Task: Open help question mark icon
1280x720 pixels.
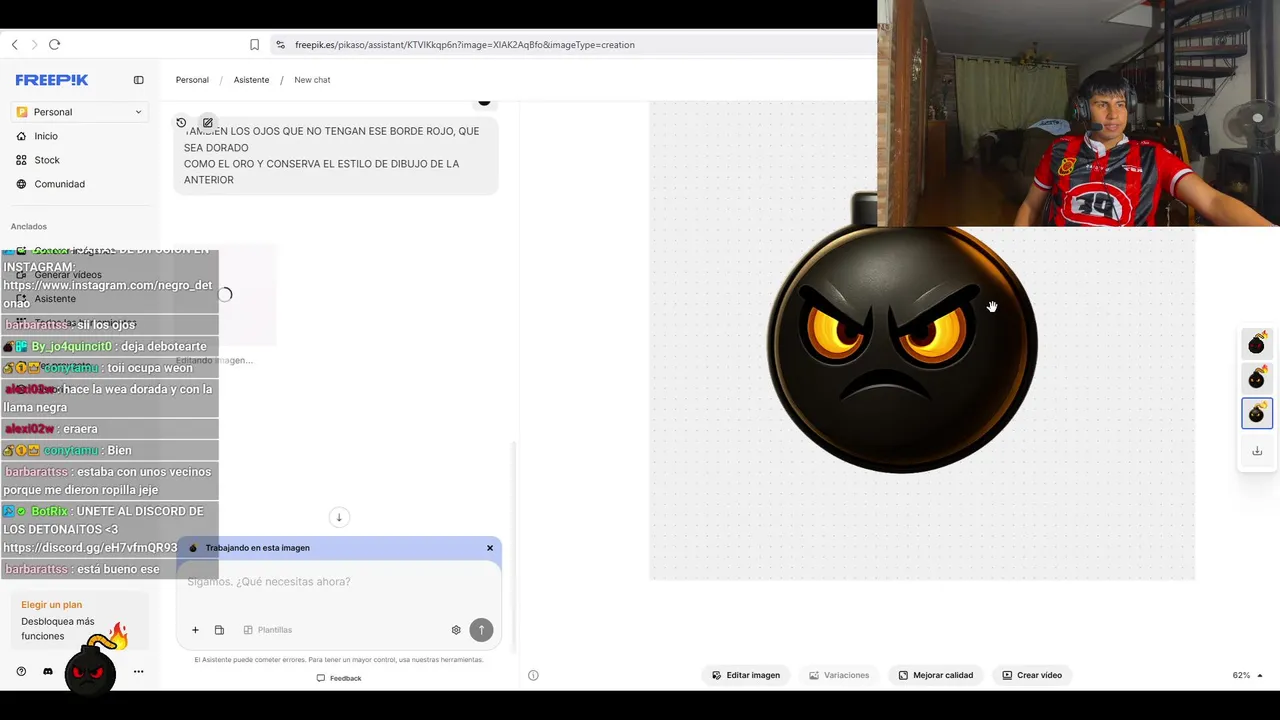Action: (x=21, y=672)
